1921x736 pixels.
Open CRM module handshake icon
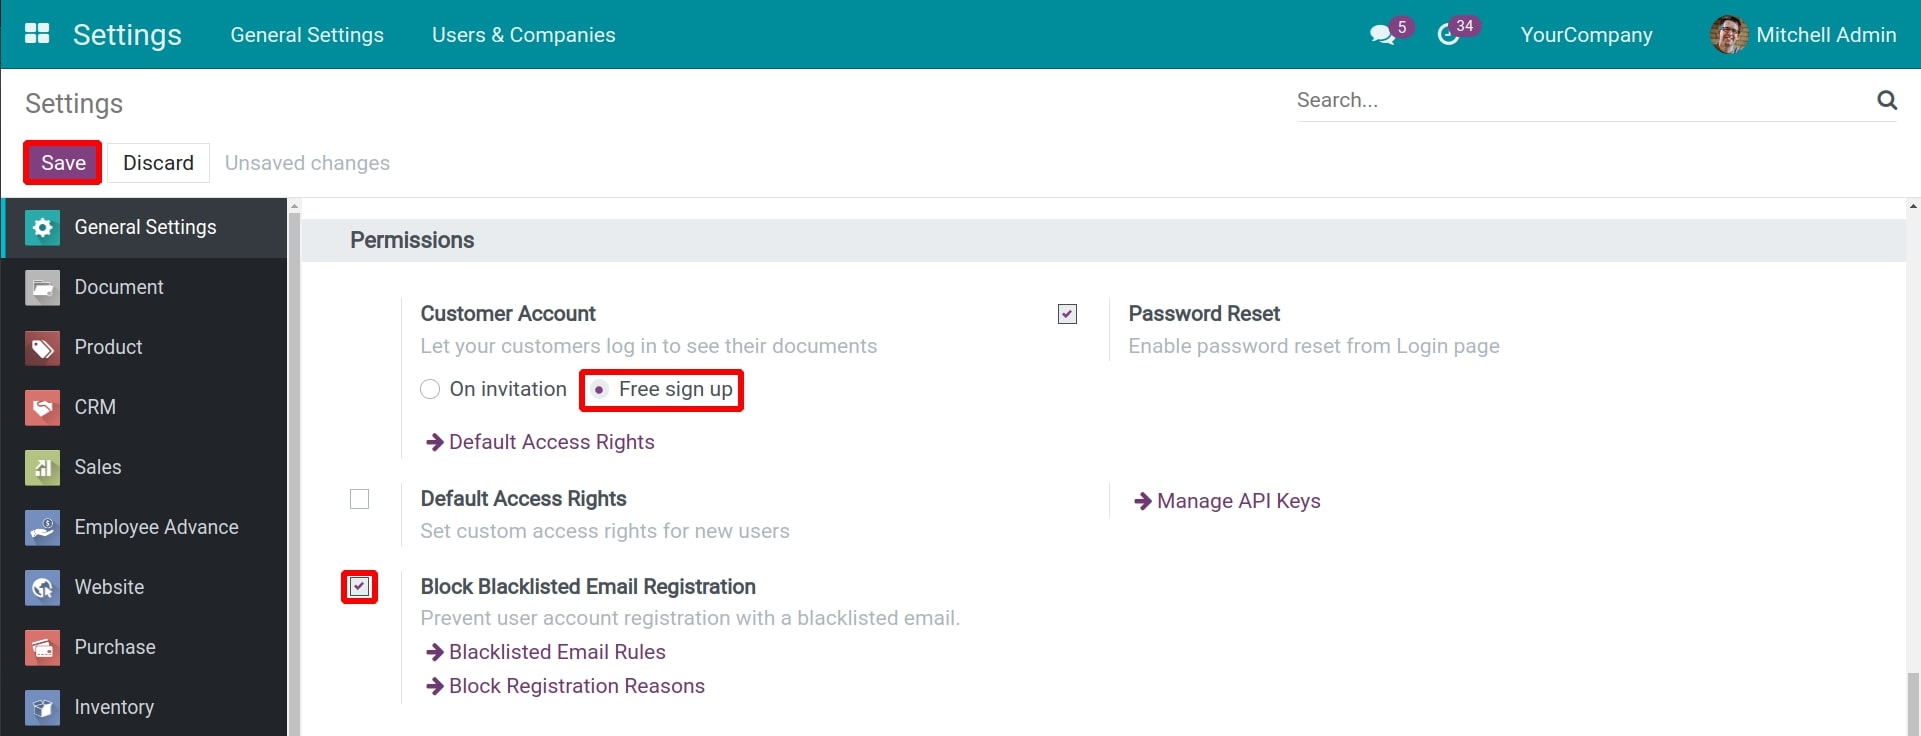click(x=42, y=408)
